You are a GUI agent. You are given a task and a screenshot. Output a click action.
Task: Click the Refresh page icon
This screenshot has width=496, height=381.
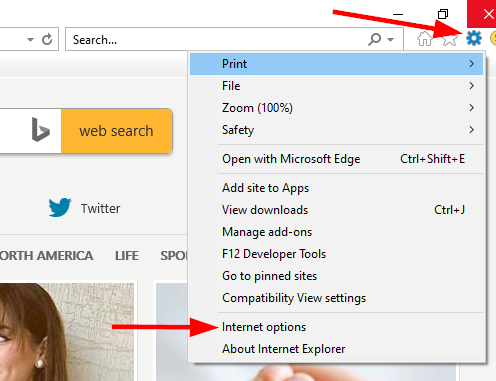(47, 39)
